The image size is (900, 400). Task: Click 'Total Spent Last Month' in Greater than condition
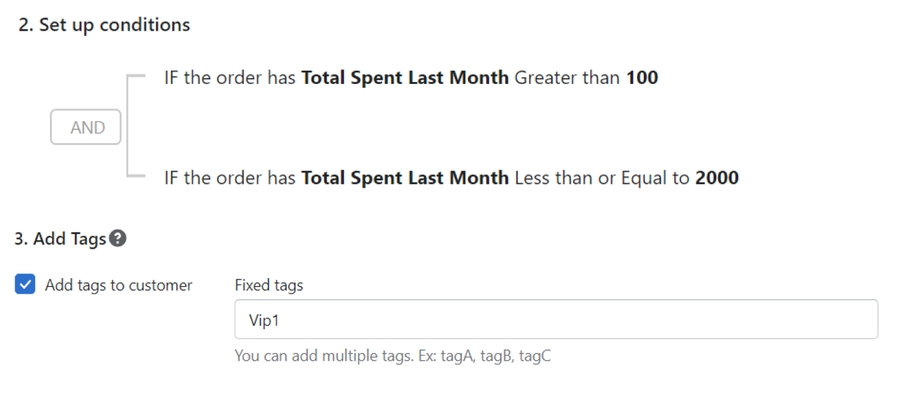coord(405,77)
